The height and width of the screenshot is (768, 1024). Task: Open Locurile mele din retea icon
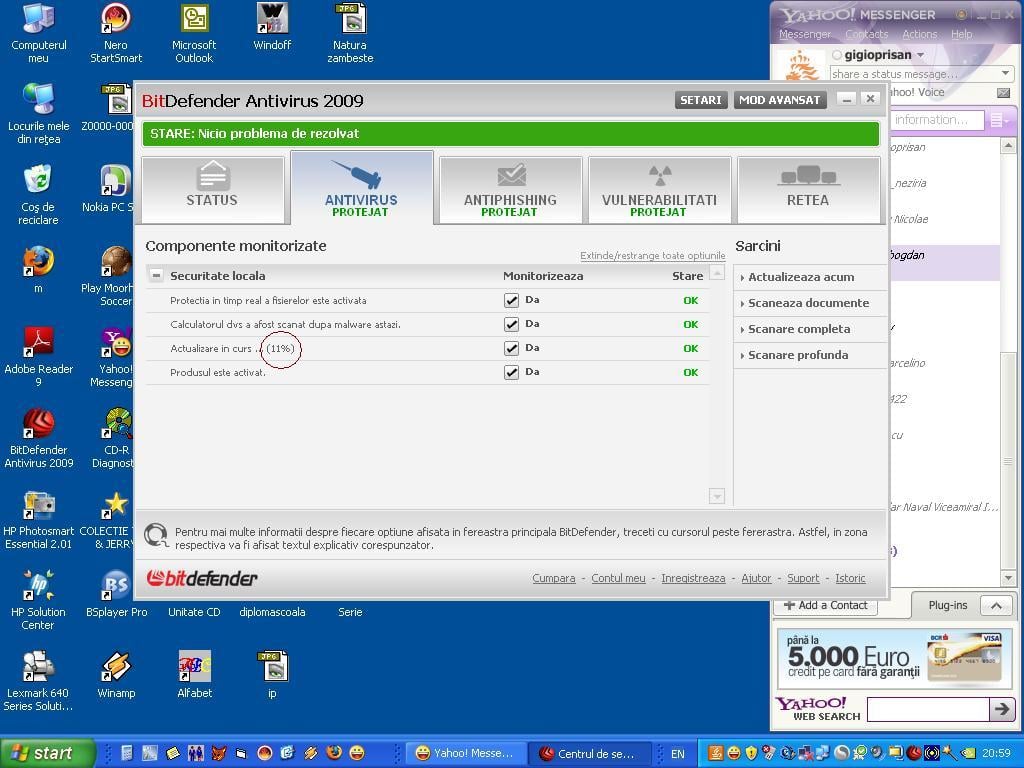click(x=39, y=115)
